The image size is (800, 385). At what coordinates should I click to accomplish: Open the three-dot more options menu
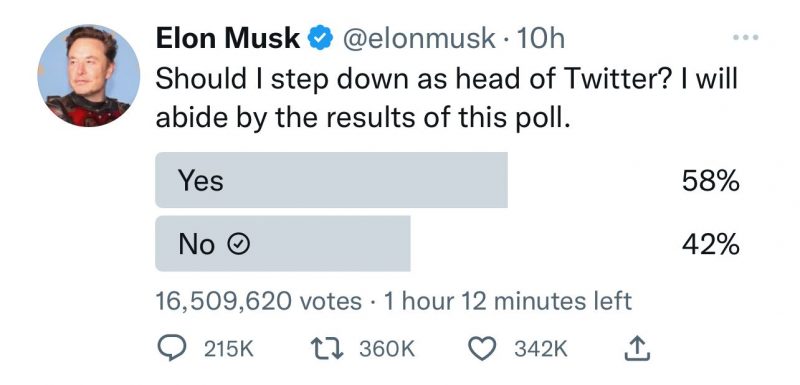(x=745, y=37)
